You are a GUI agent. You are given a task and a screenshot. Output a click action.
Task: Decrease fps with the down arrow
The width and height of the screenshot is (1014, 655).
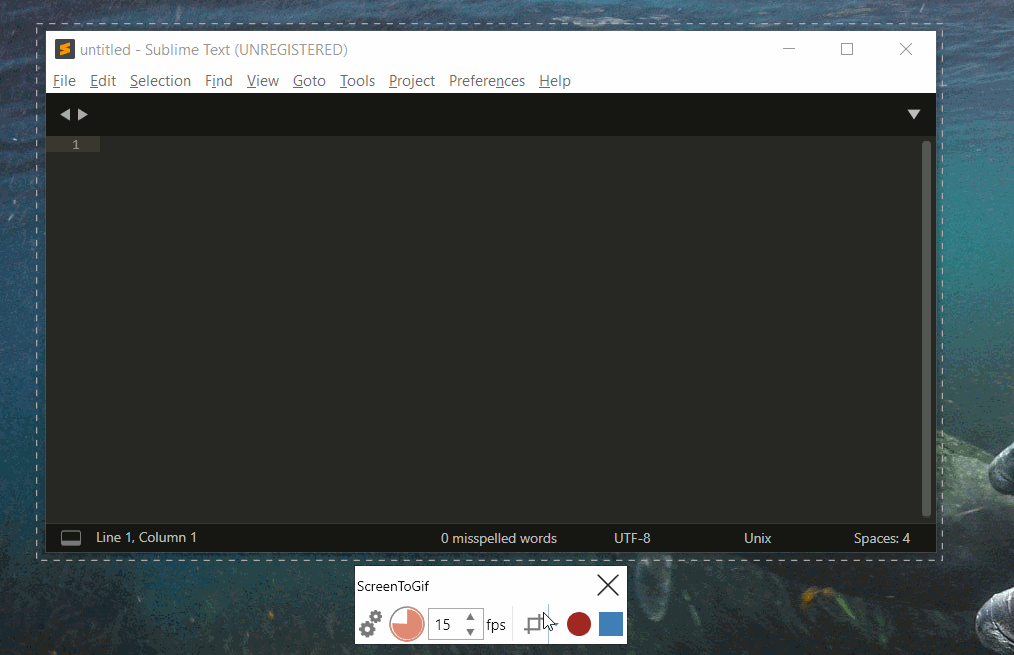coord(471,632)
